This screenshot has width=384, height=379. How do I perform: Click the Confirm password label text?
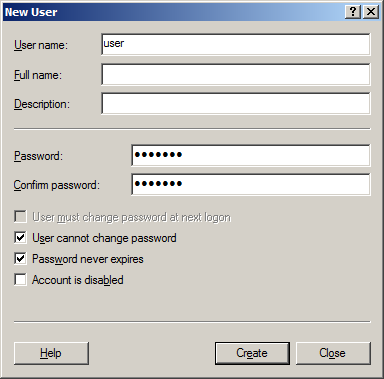click(56, 185)
